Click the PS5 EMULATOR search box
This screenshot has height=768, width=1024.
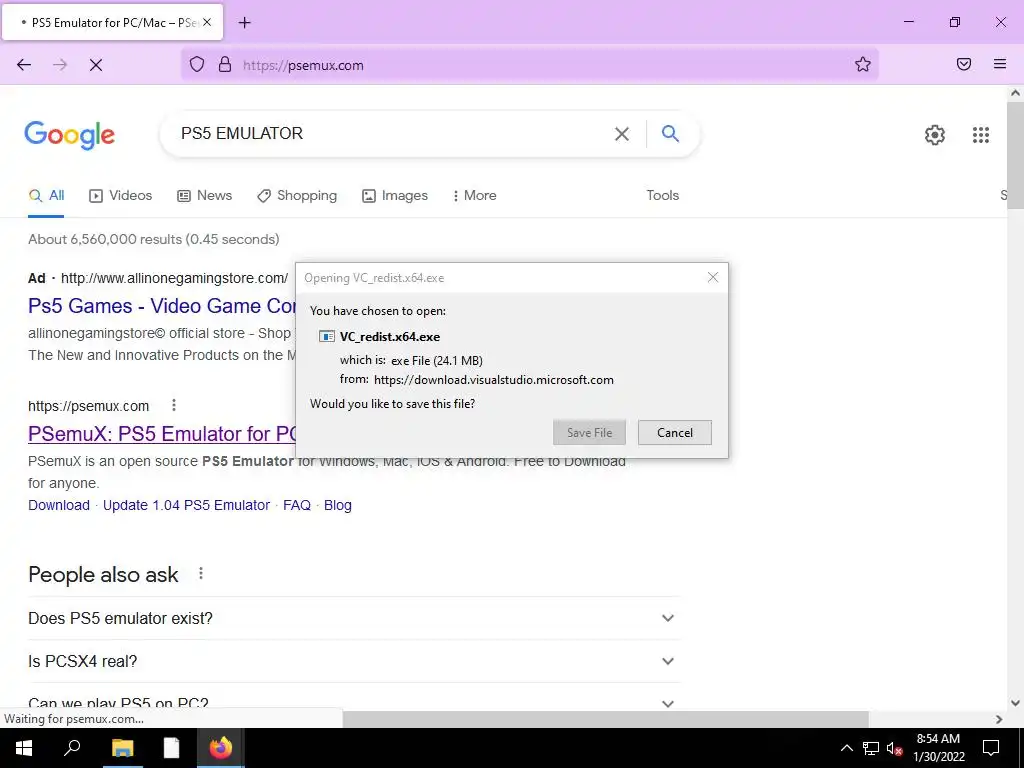click(x=392, y=134)
